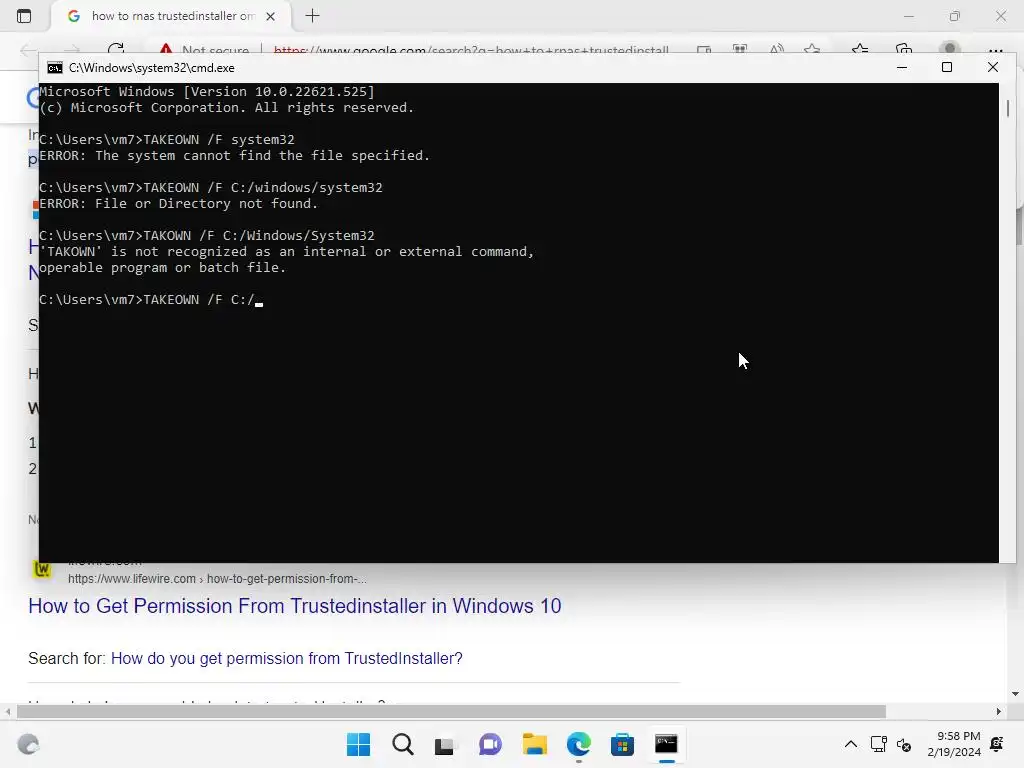This screenshot has height=768, width=1024.
Task: Open Widgets icon at taskbar left
Action: [x=28, y=744]
